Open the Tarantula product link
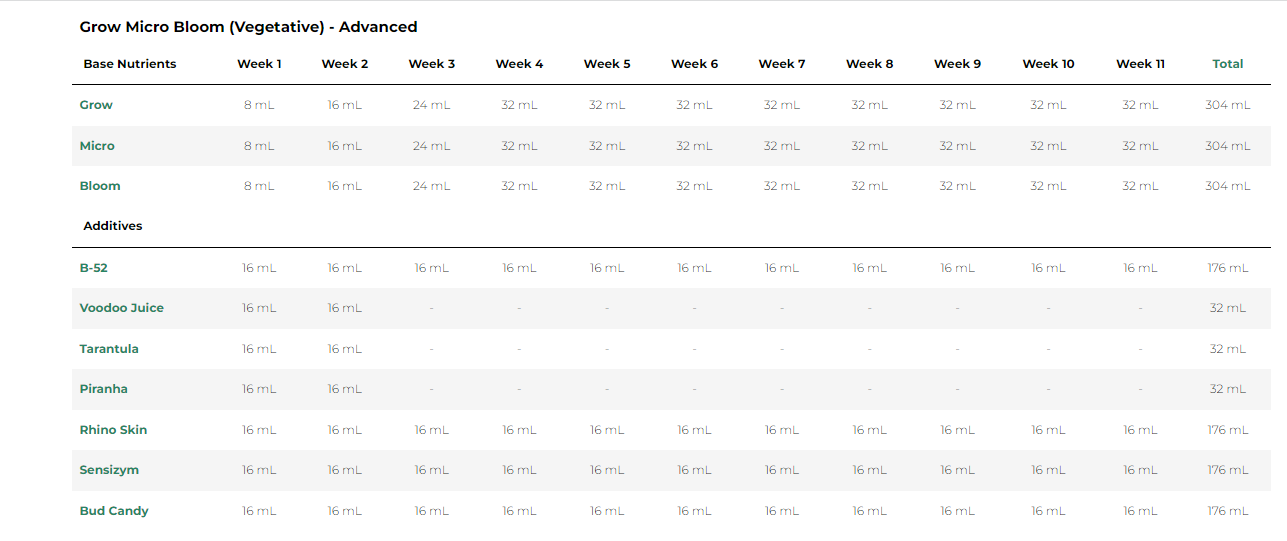This screenshot has width=1287, height=541. (x=109, y=349)
